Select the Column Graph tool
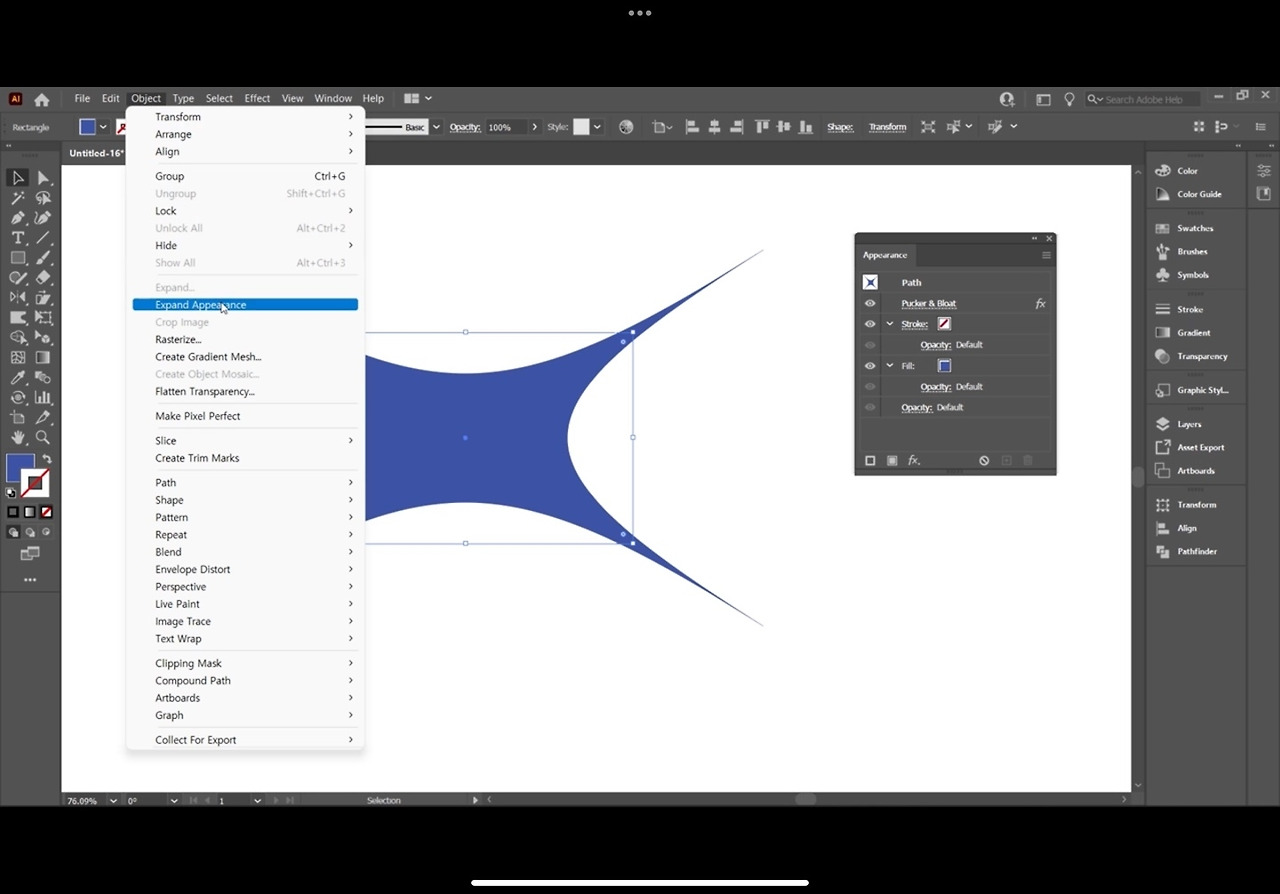The width and height of the screenshot is (1280, 894). (43, 397)
